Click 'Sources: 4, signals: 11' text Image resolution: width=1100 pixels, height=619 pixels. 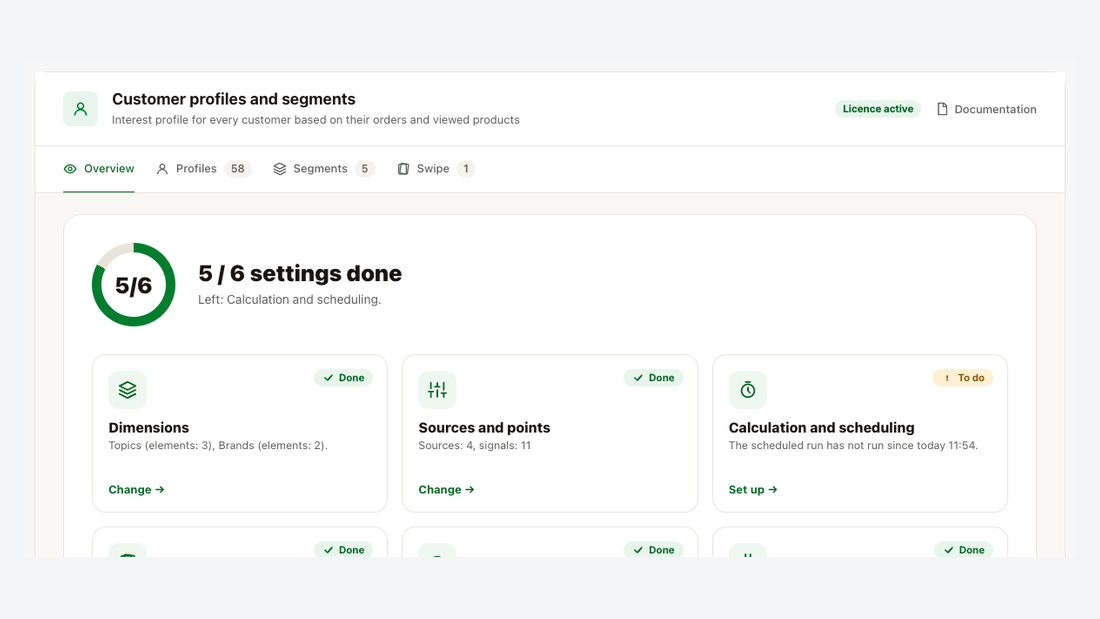pyautogui.click(x=474, y=446)
